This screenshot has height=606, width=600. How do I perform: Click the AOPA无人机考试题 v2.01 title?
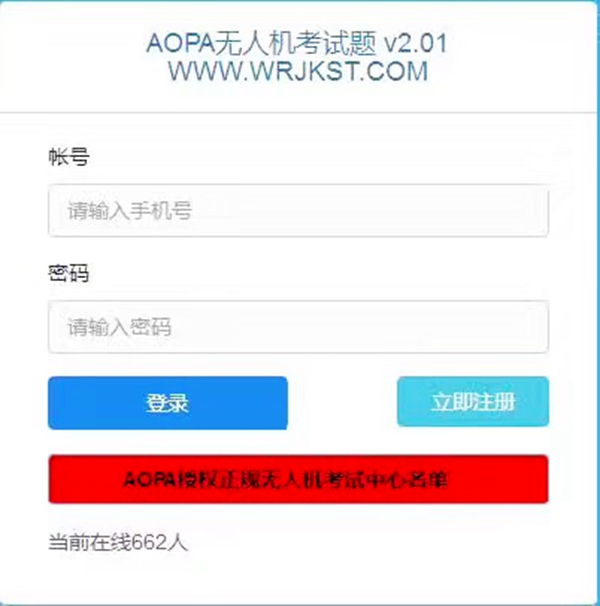[297, 43]
